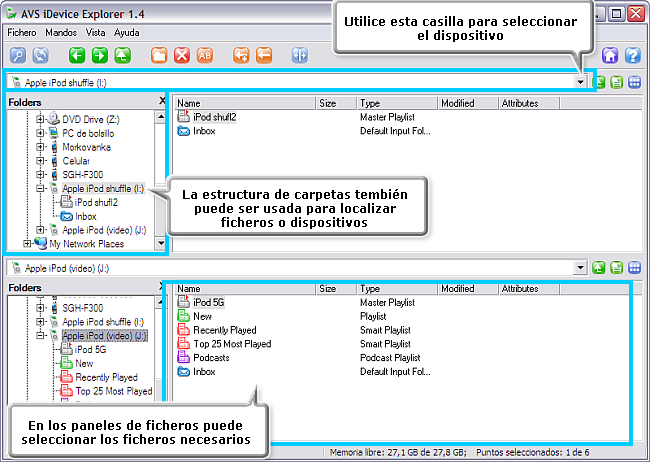This screenshot has height=462, width=650.
Task: Click upper folder tree scrollbar down arrow
Action: 161,243
